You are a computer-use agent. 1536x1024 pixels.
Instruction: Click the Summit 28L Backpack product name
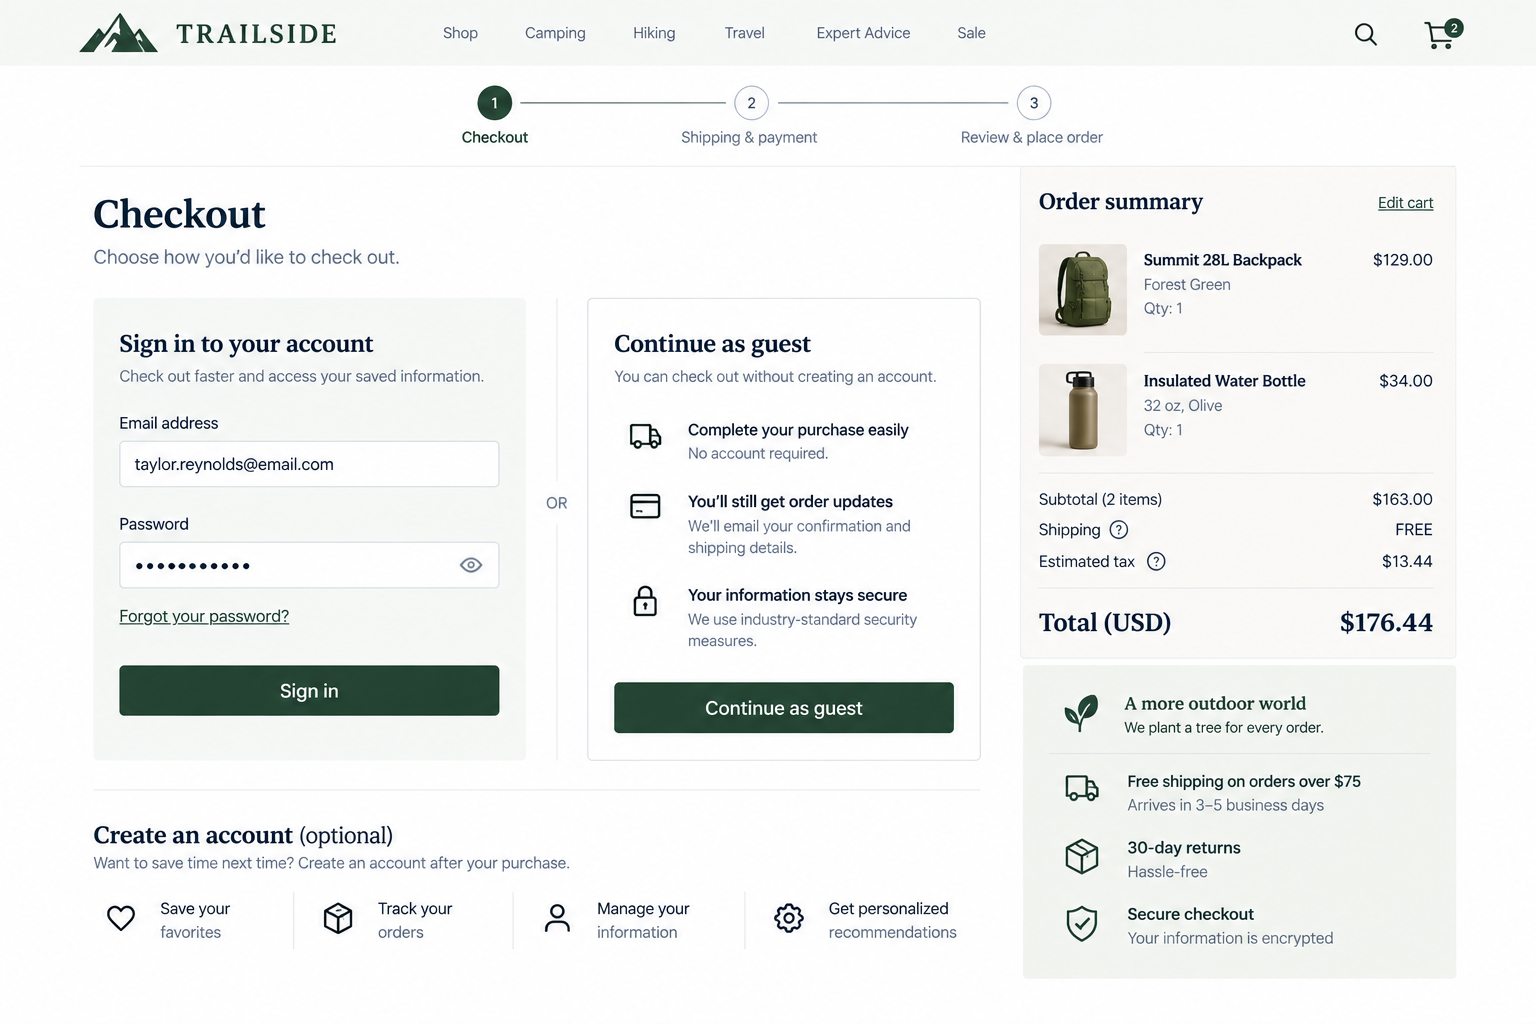[x=1222, y=260]
